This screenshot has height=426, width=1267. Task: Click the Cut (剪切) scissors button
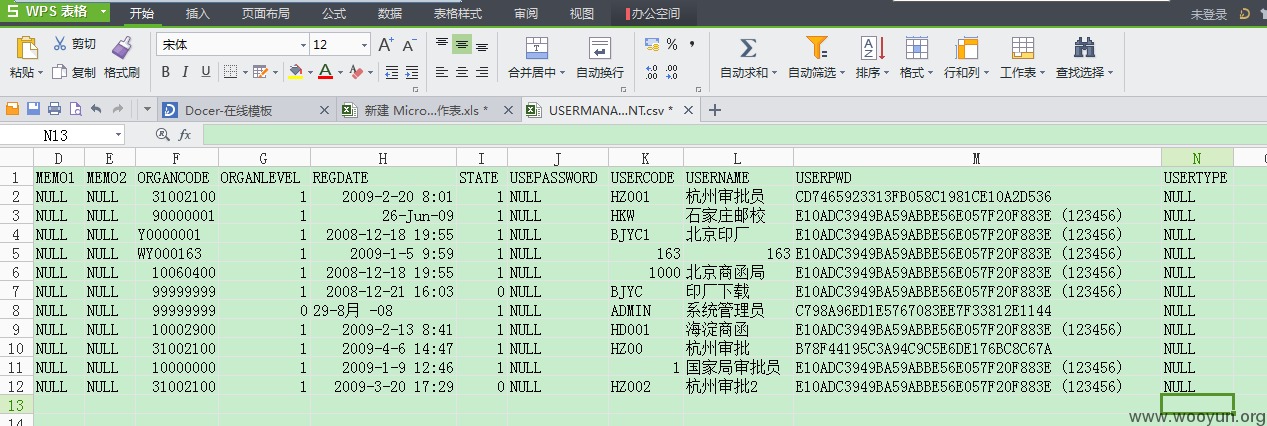[75, 44]
